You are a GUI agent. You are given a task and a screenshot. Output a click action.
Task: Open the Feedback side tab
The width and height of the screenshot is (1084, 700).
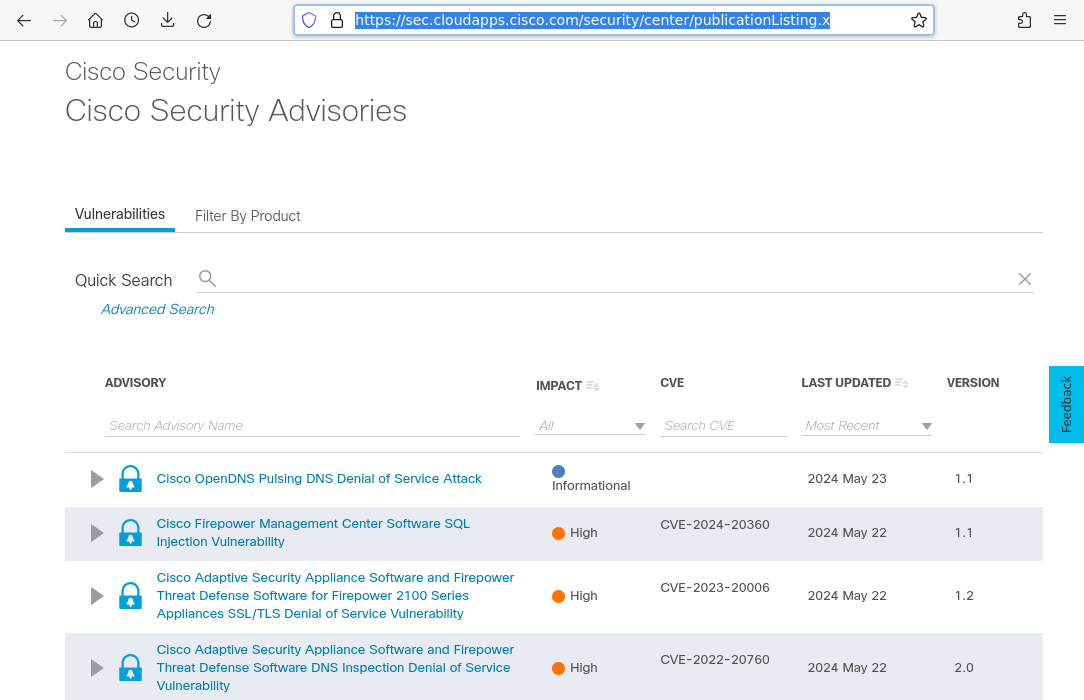[x=1066, y=404]
